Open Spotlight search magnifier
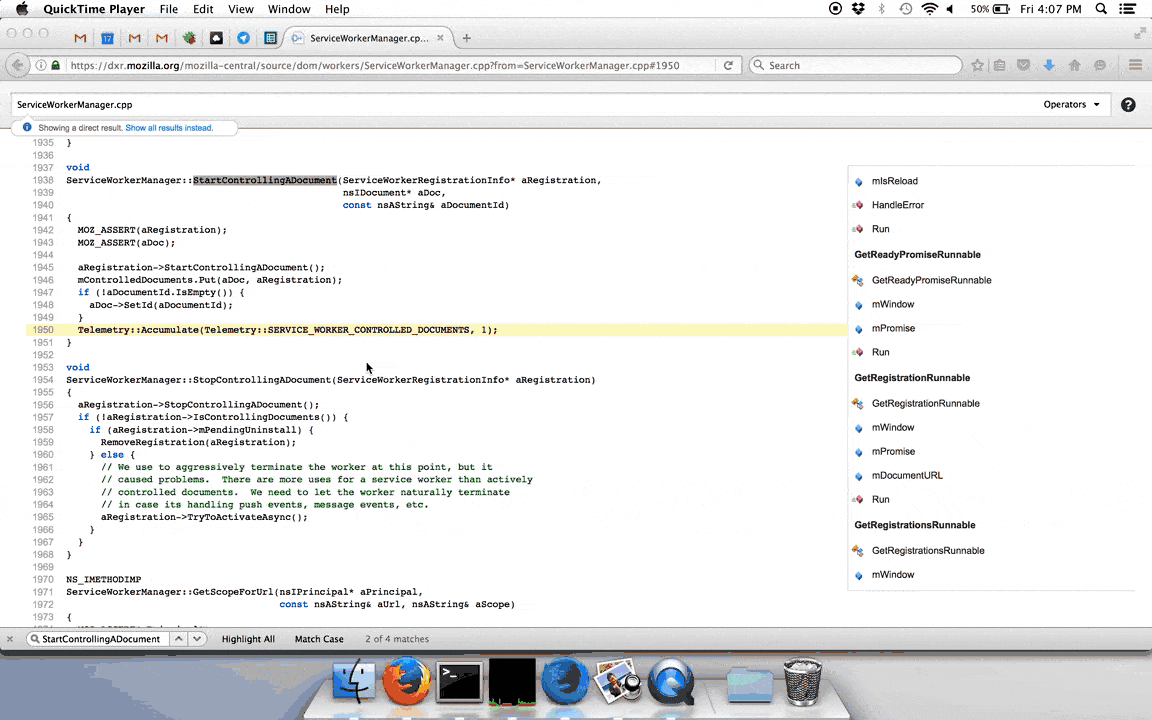This screenshot has height=720, width=1152. (1101, 9)
